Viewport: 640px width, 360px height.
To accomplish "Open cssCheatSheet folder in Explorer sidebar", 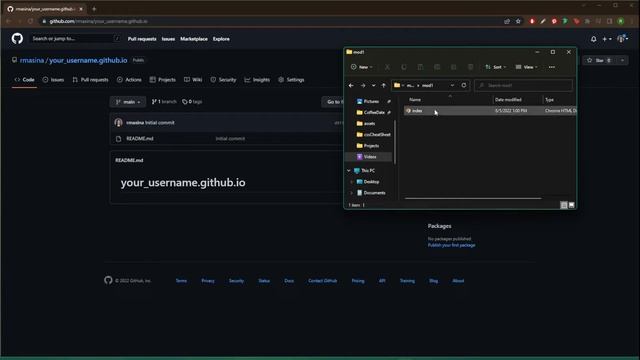I will click(373, 134).
